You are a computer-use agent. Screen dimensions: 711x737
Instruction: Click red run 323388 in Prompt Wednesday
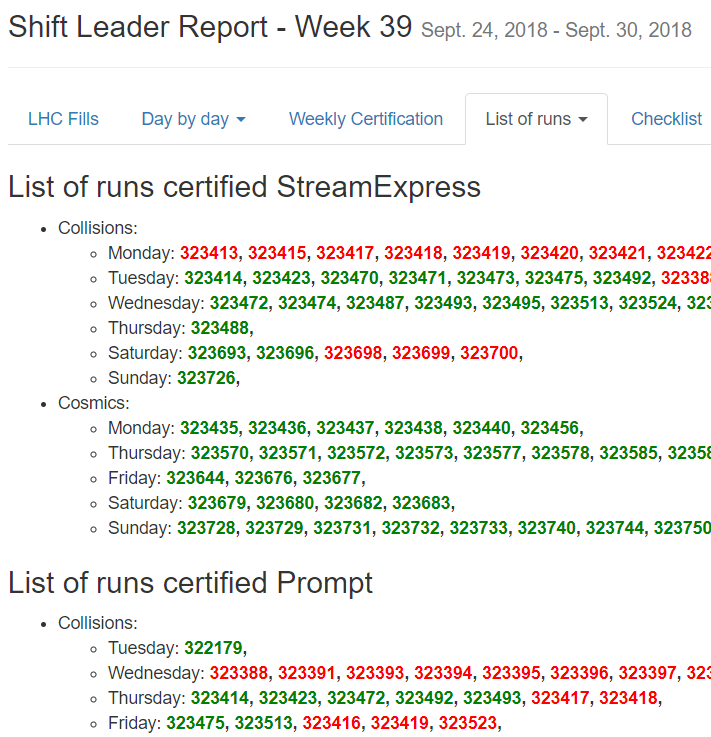point(239,673)
